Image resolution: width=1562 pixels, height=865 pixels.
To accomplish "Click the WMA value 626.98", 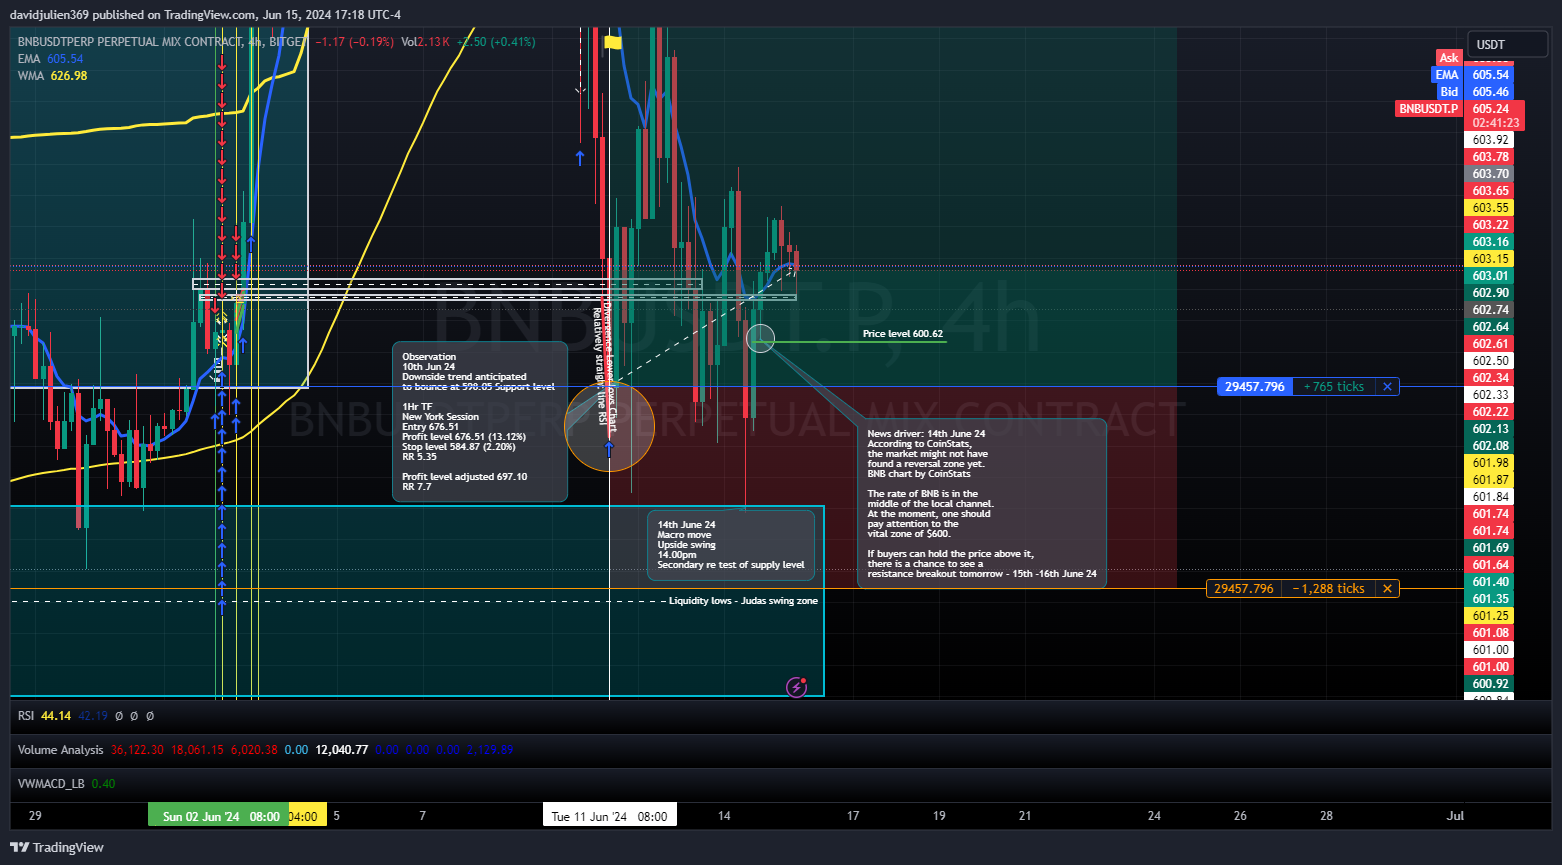I will [x=68, y=76].
